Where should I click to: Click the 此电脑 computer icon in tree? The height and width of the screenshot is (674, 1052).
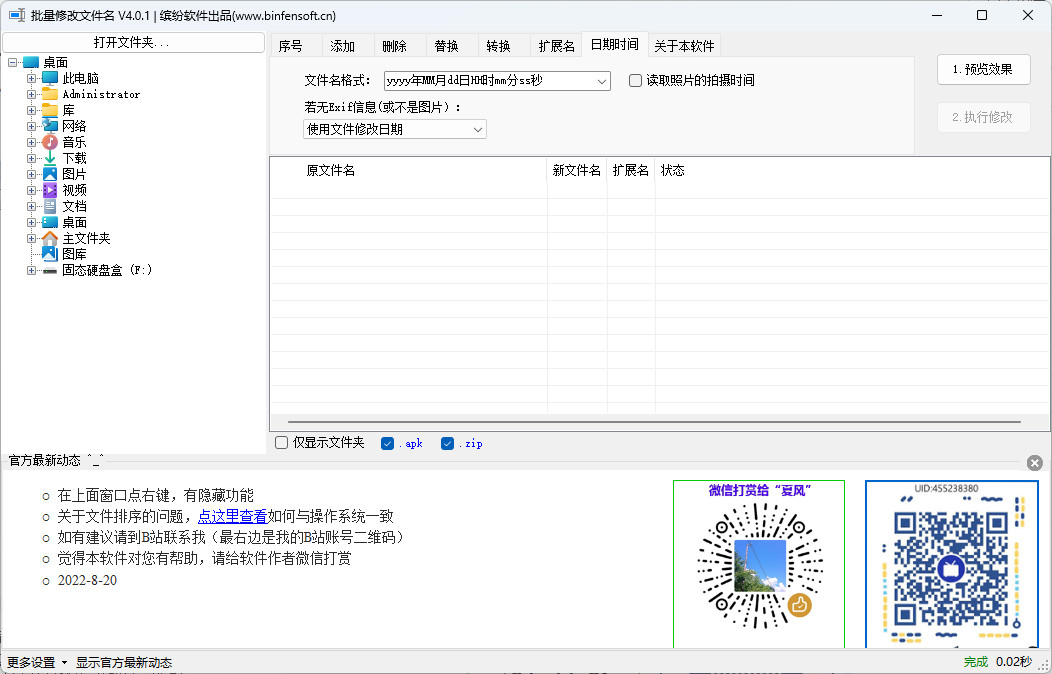pyautogui.click(x=50, y=78)
